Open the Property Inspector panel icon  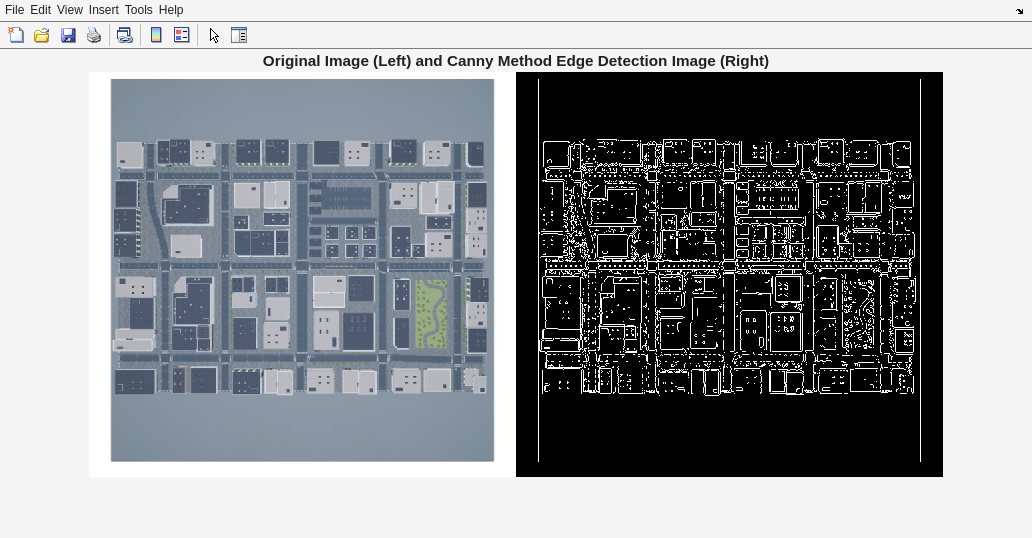click(x=239, y=35)
